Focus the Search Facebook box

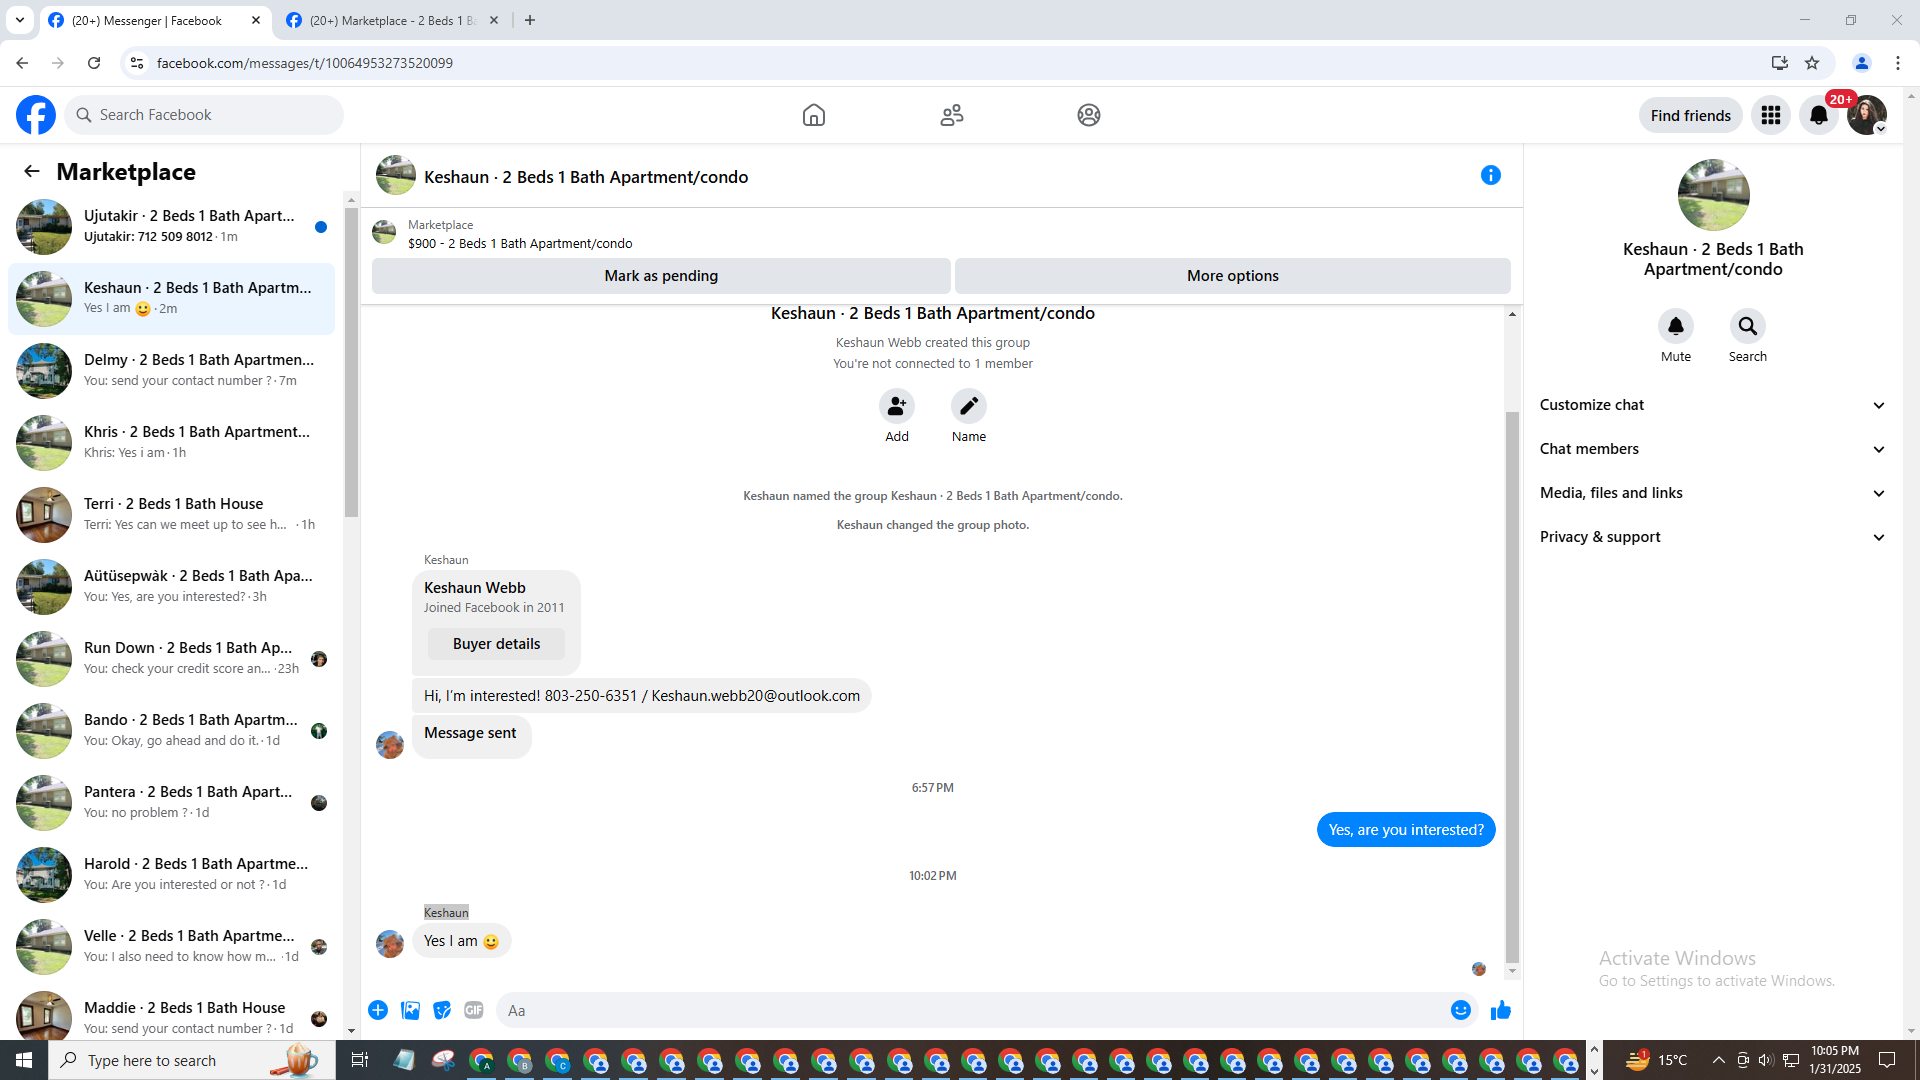click(x=205, y=115)
